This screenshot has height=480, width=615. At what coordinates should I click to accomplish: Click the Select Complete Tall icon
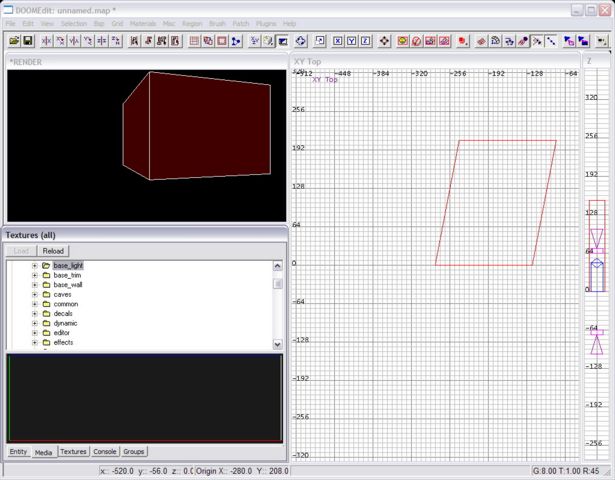pyautogui.click(x=134, y=41)
